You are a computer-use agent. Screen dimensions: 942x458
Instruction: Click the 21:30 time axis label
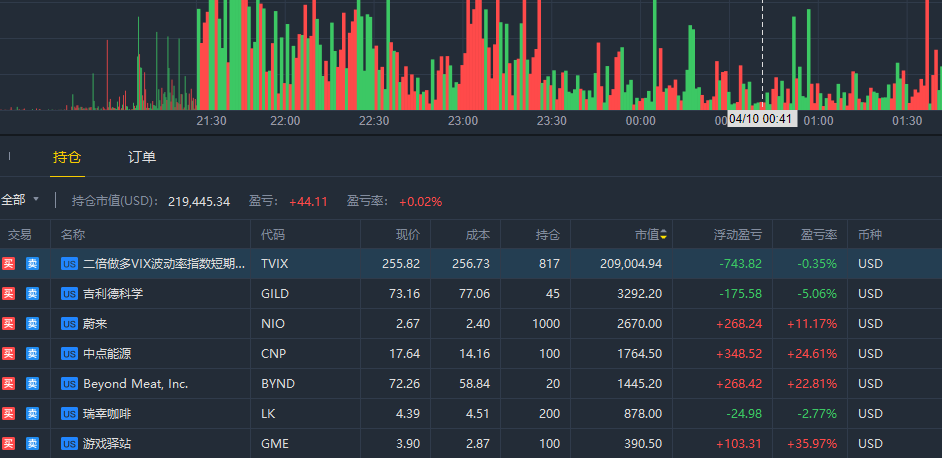click(211, 121)
